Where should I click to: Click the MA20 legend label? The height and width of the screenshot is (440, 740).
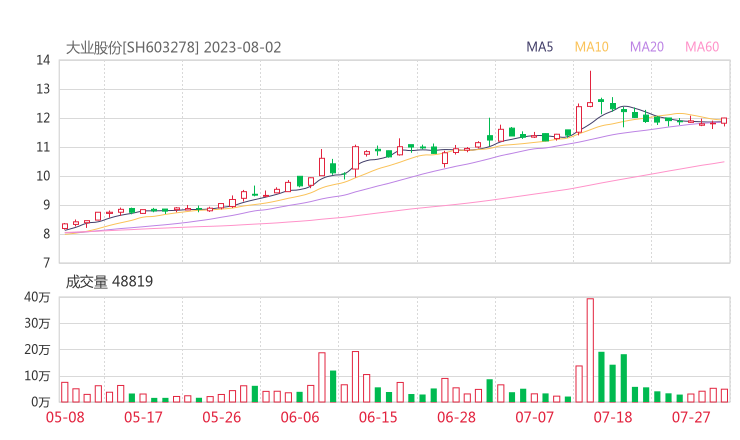[x=647, y=47]
